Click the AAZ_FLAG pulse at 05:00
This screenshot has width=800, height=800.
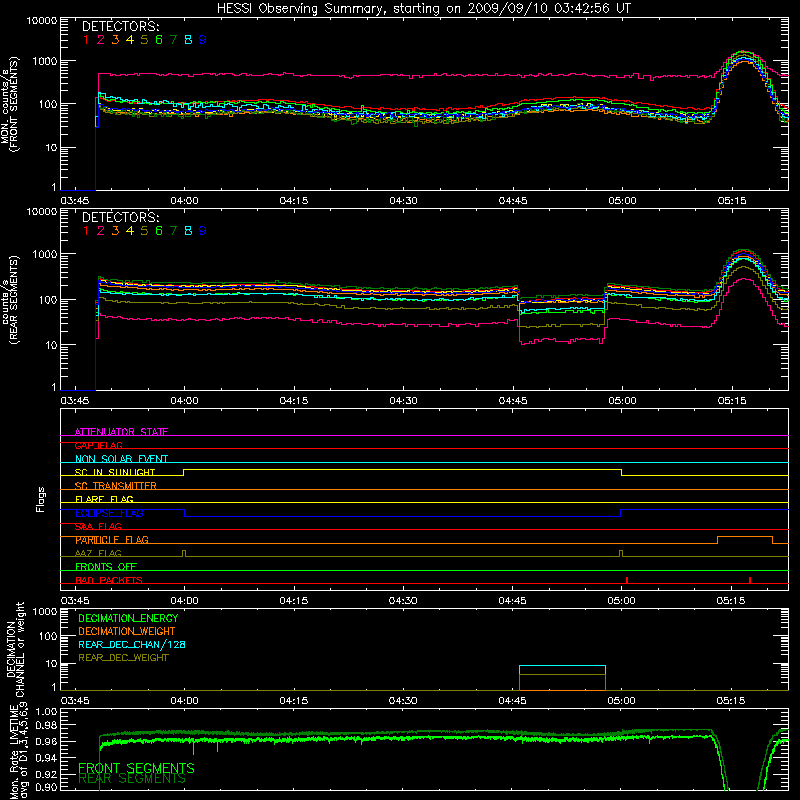coord(621,553)
